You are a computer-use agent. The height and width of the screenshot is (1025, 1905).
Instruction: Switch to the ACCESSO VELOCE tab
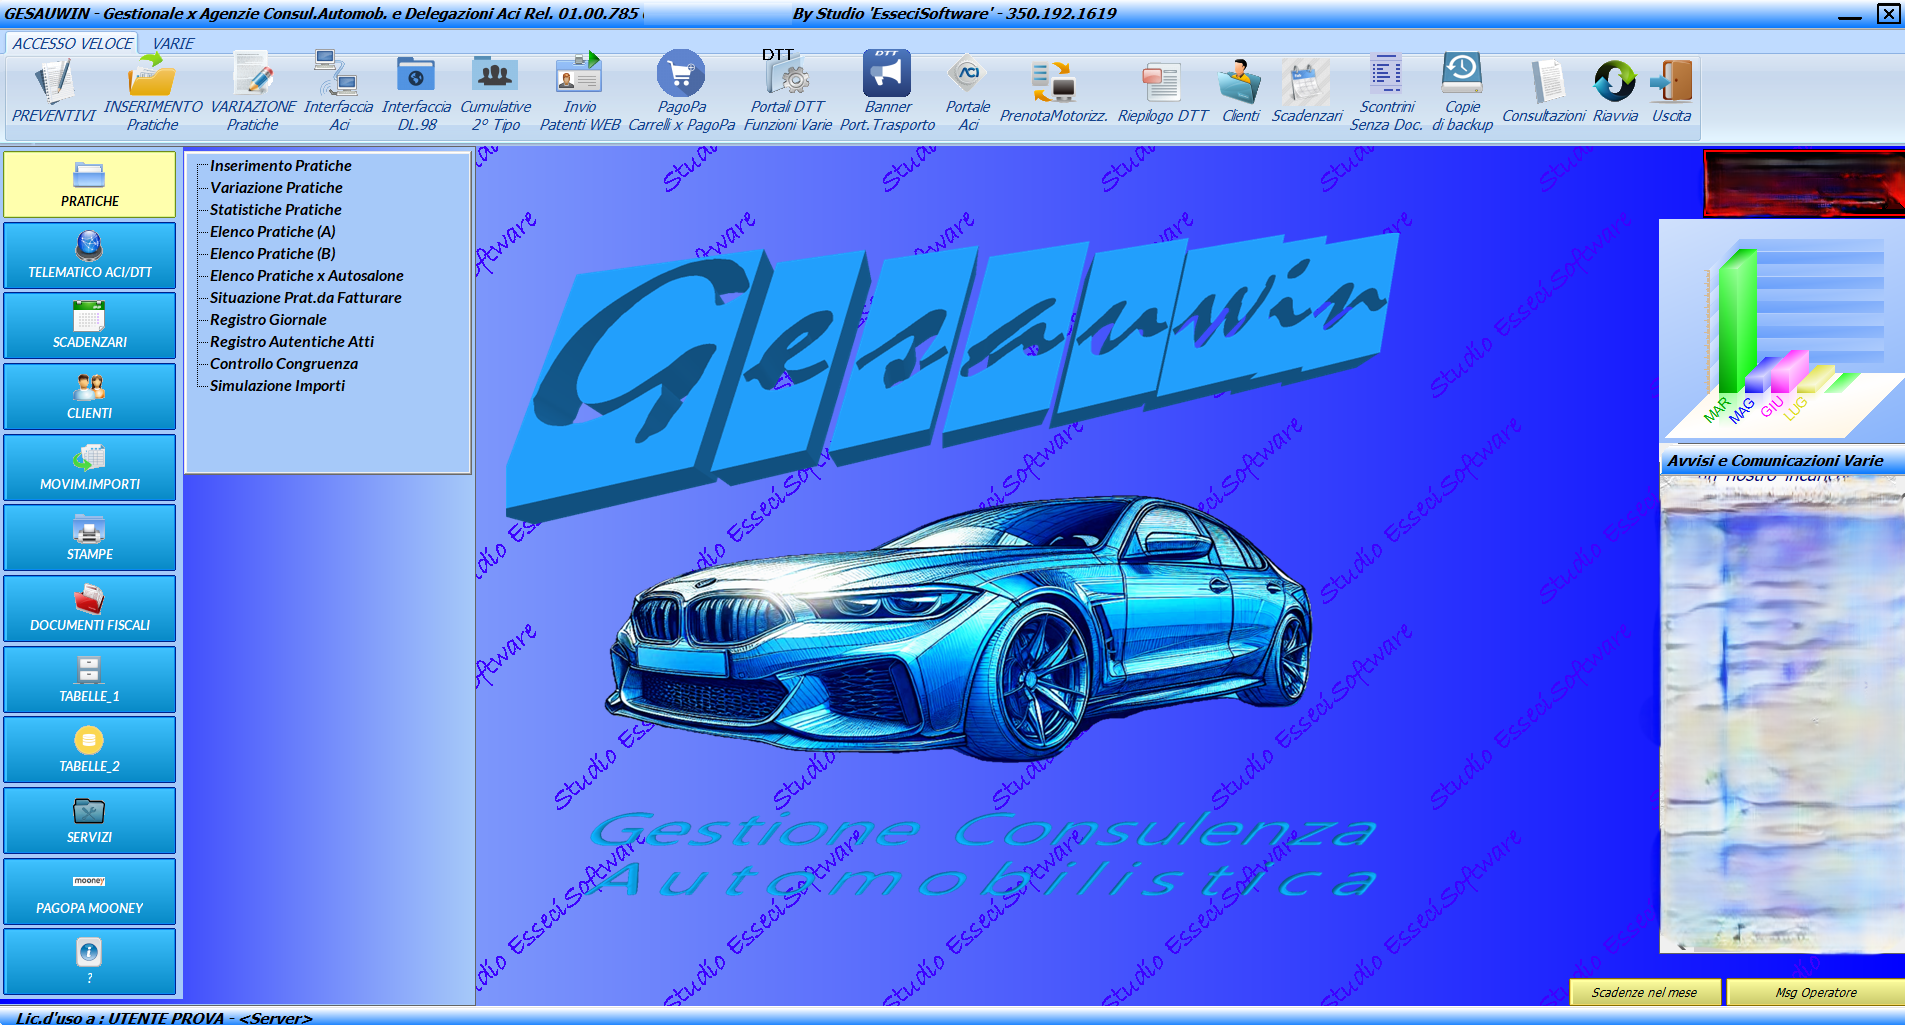71,43
